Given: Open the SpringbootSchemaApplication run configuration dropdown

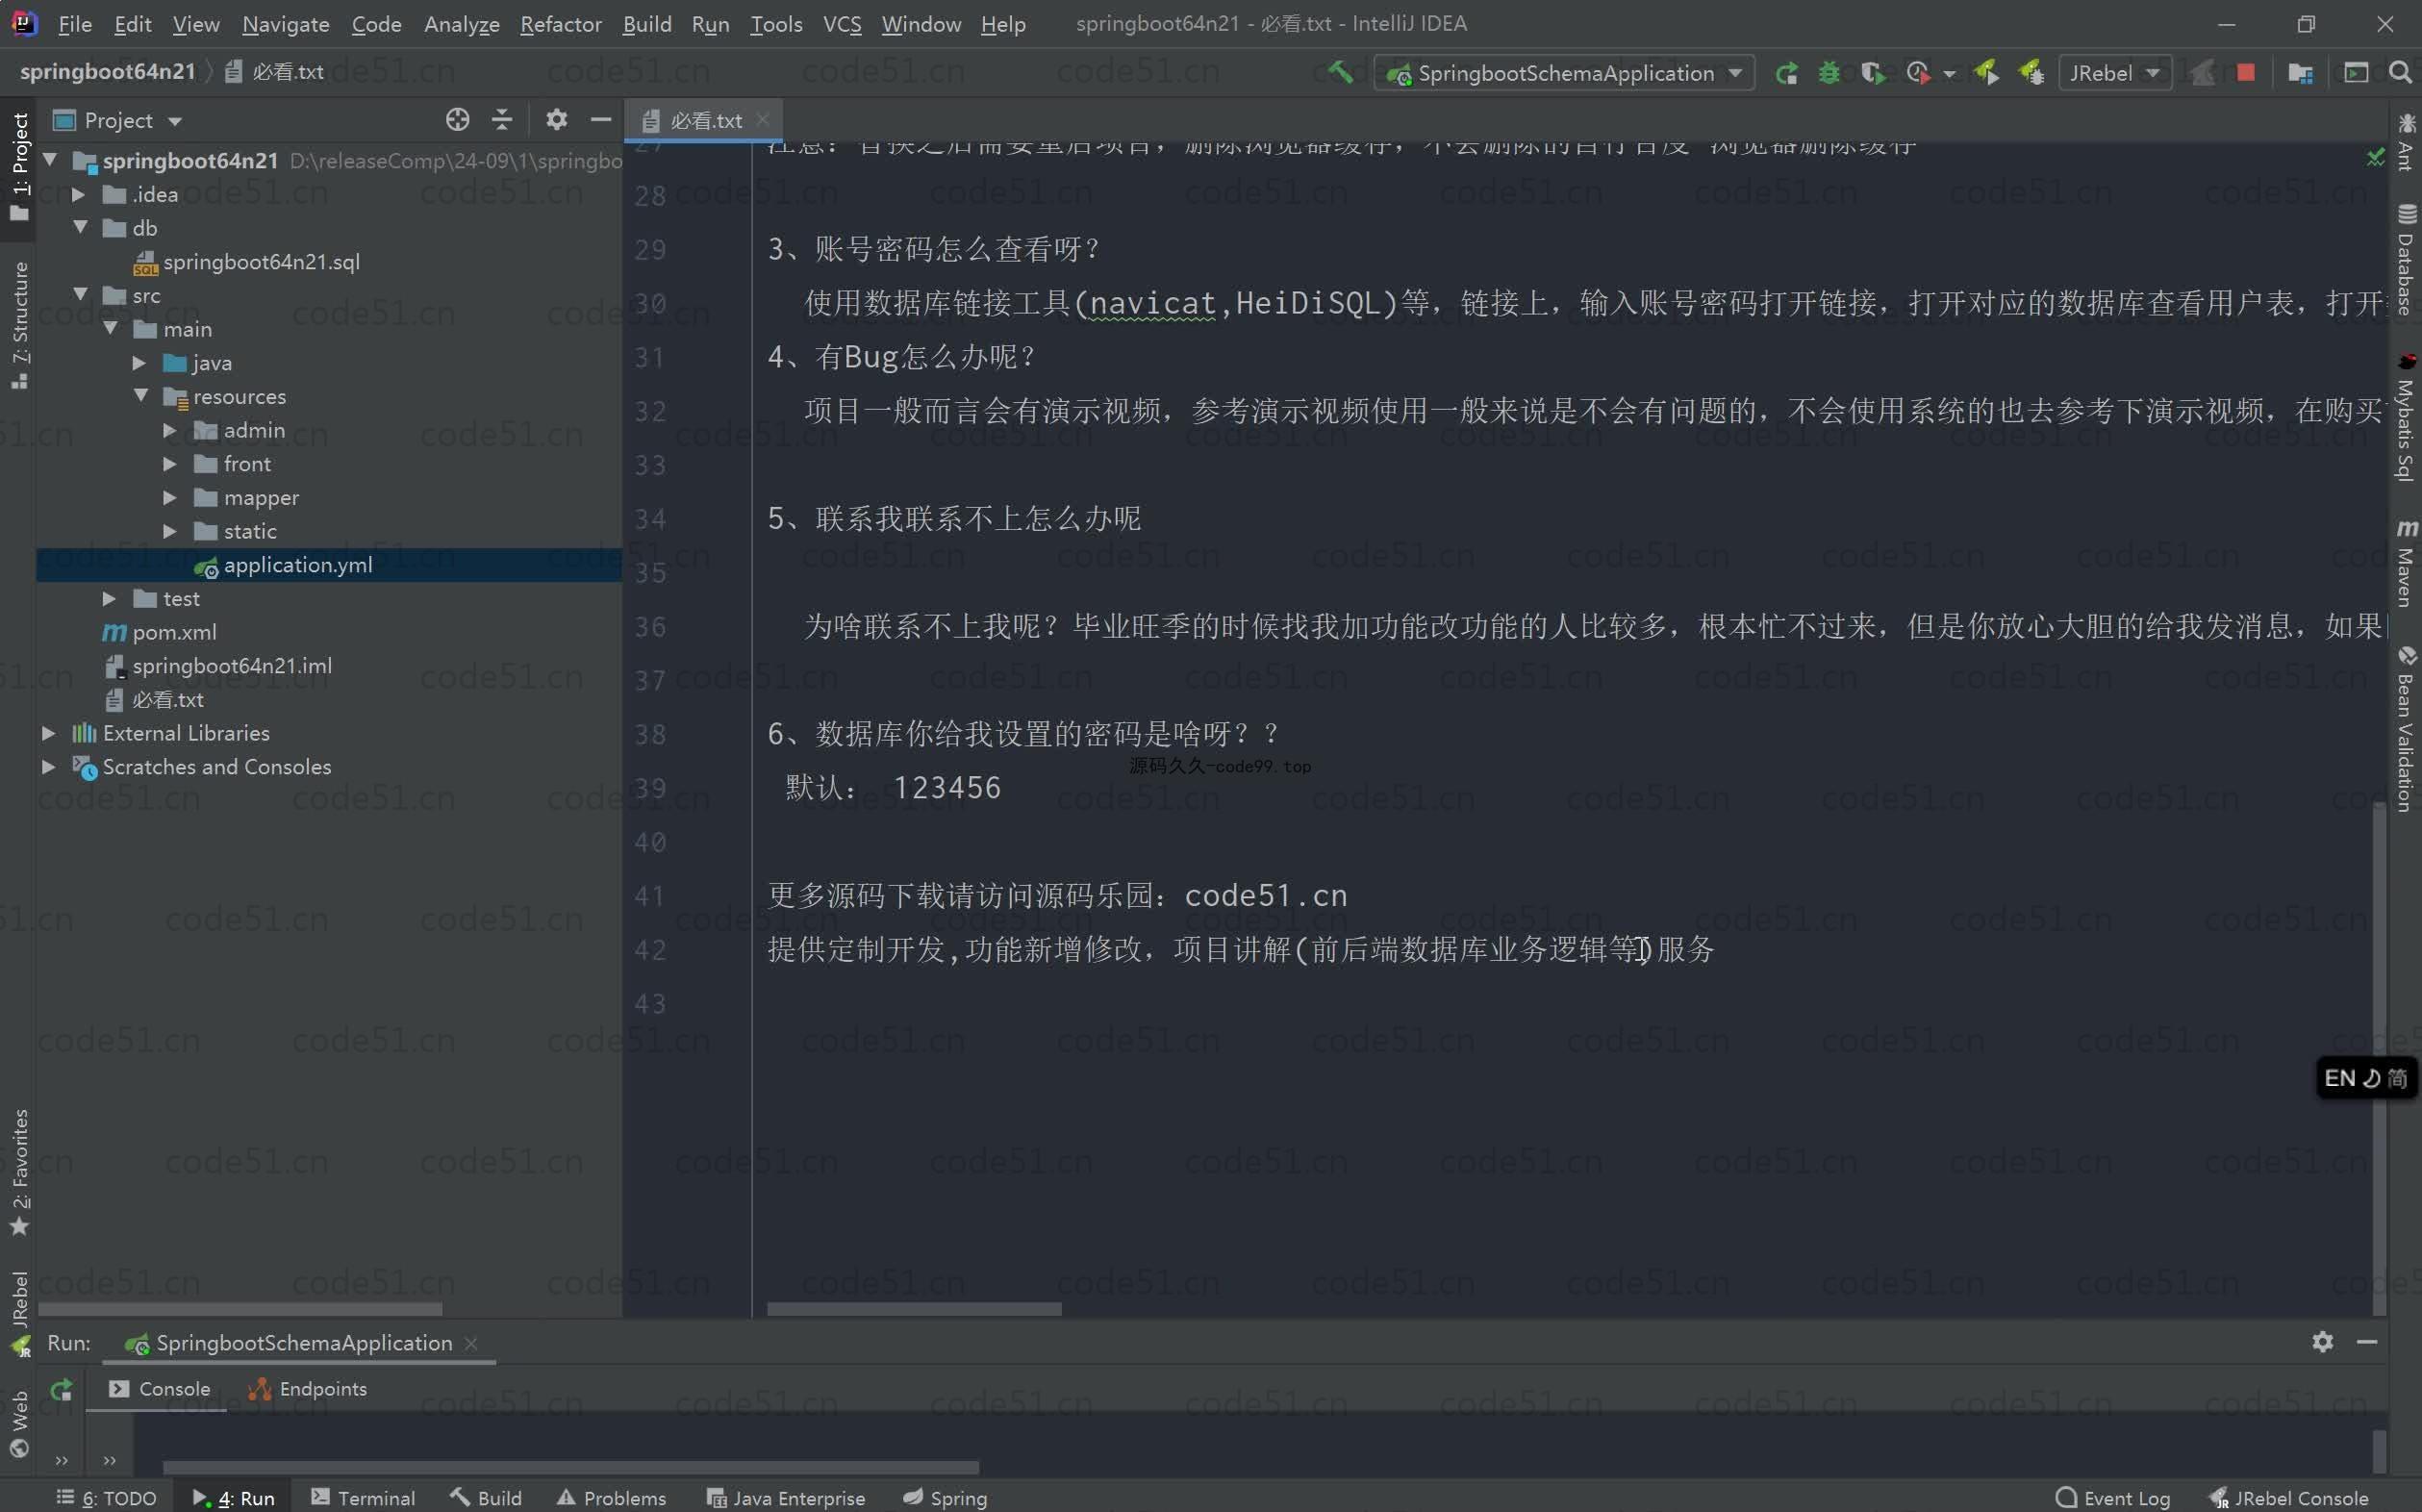Looking at the screenshot, I should (1564, 73).
